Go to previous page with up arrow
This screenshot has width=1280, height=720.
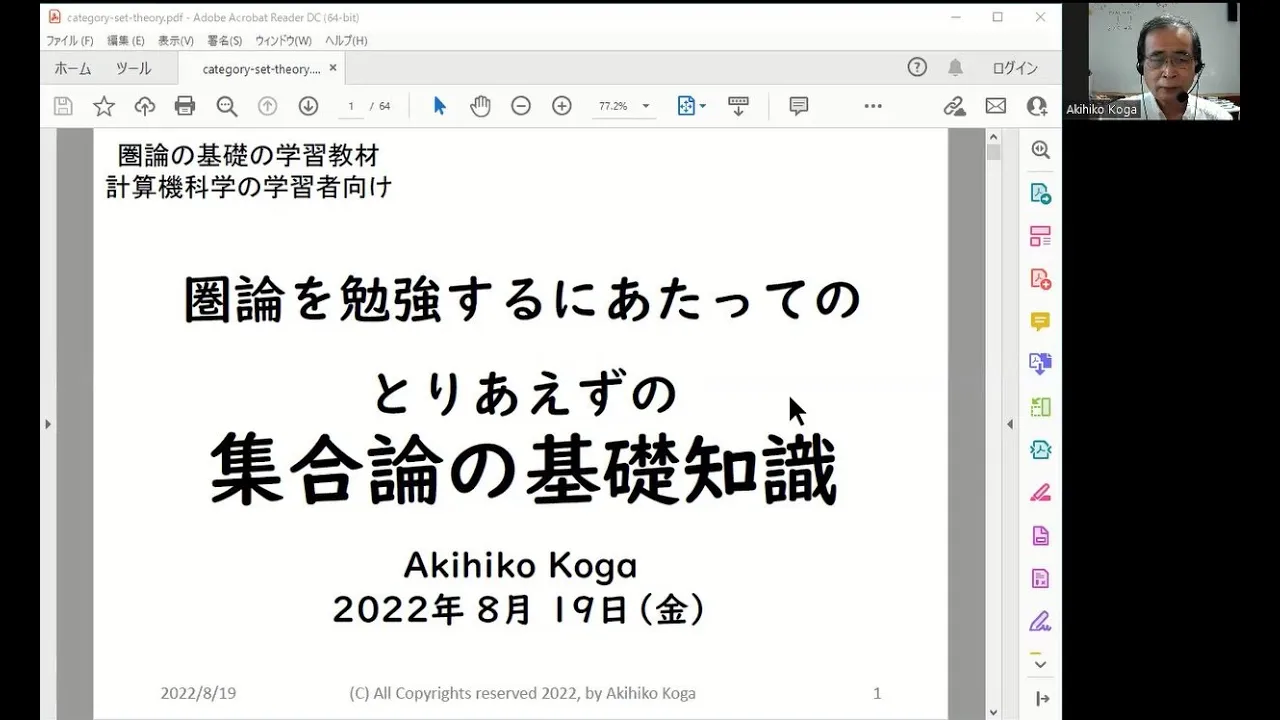267,106
